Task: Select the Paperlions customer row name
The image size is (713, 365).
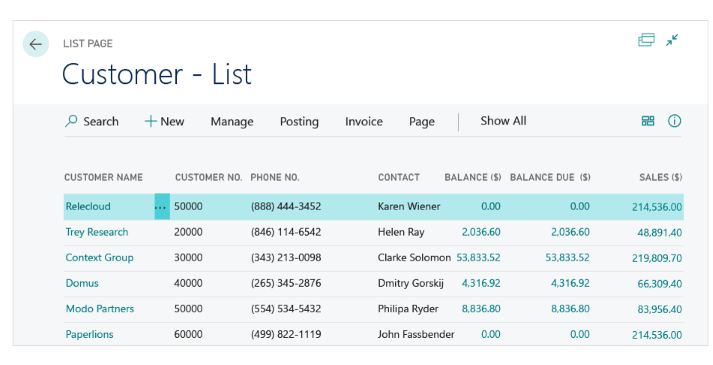Action: pyautogui.click(x=90, y=335)
